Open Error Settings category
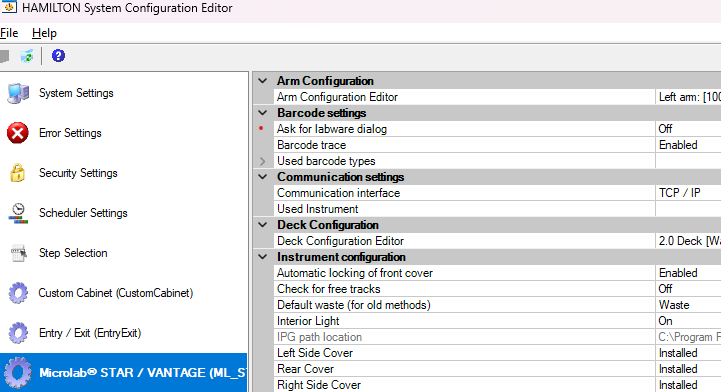This screenshot has height=392, width=721. click(70, 133)
